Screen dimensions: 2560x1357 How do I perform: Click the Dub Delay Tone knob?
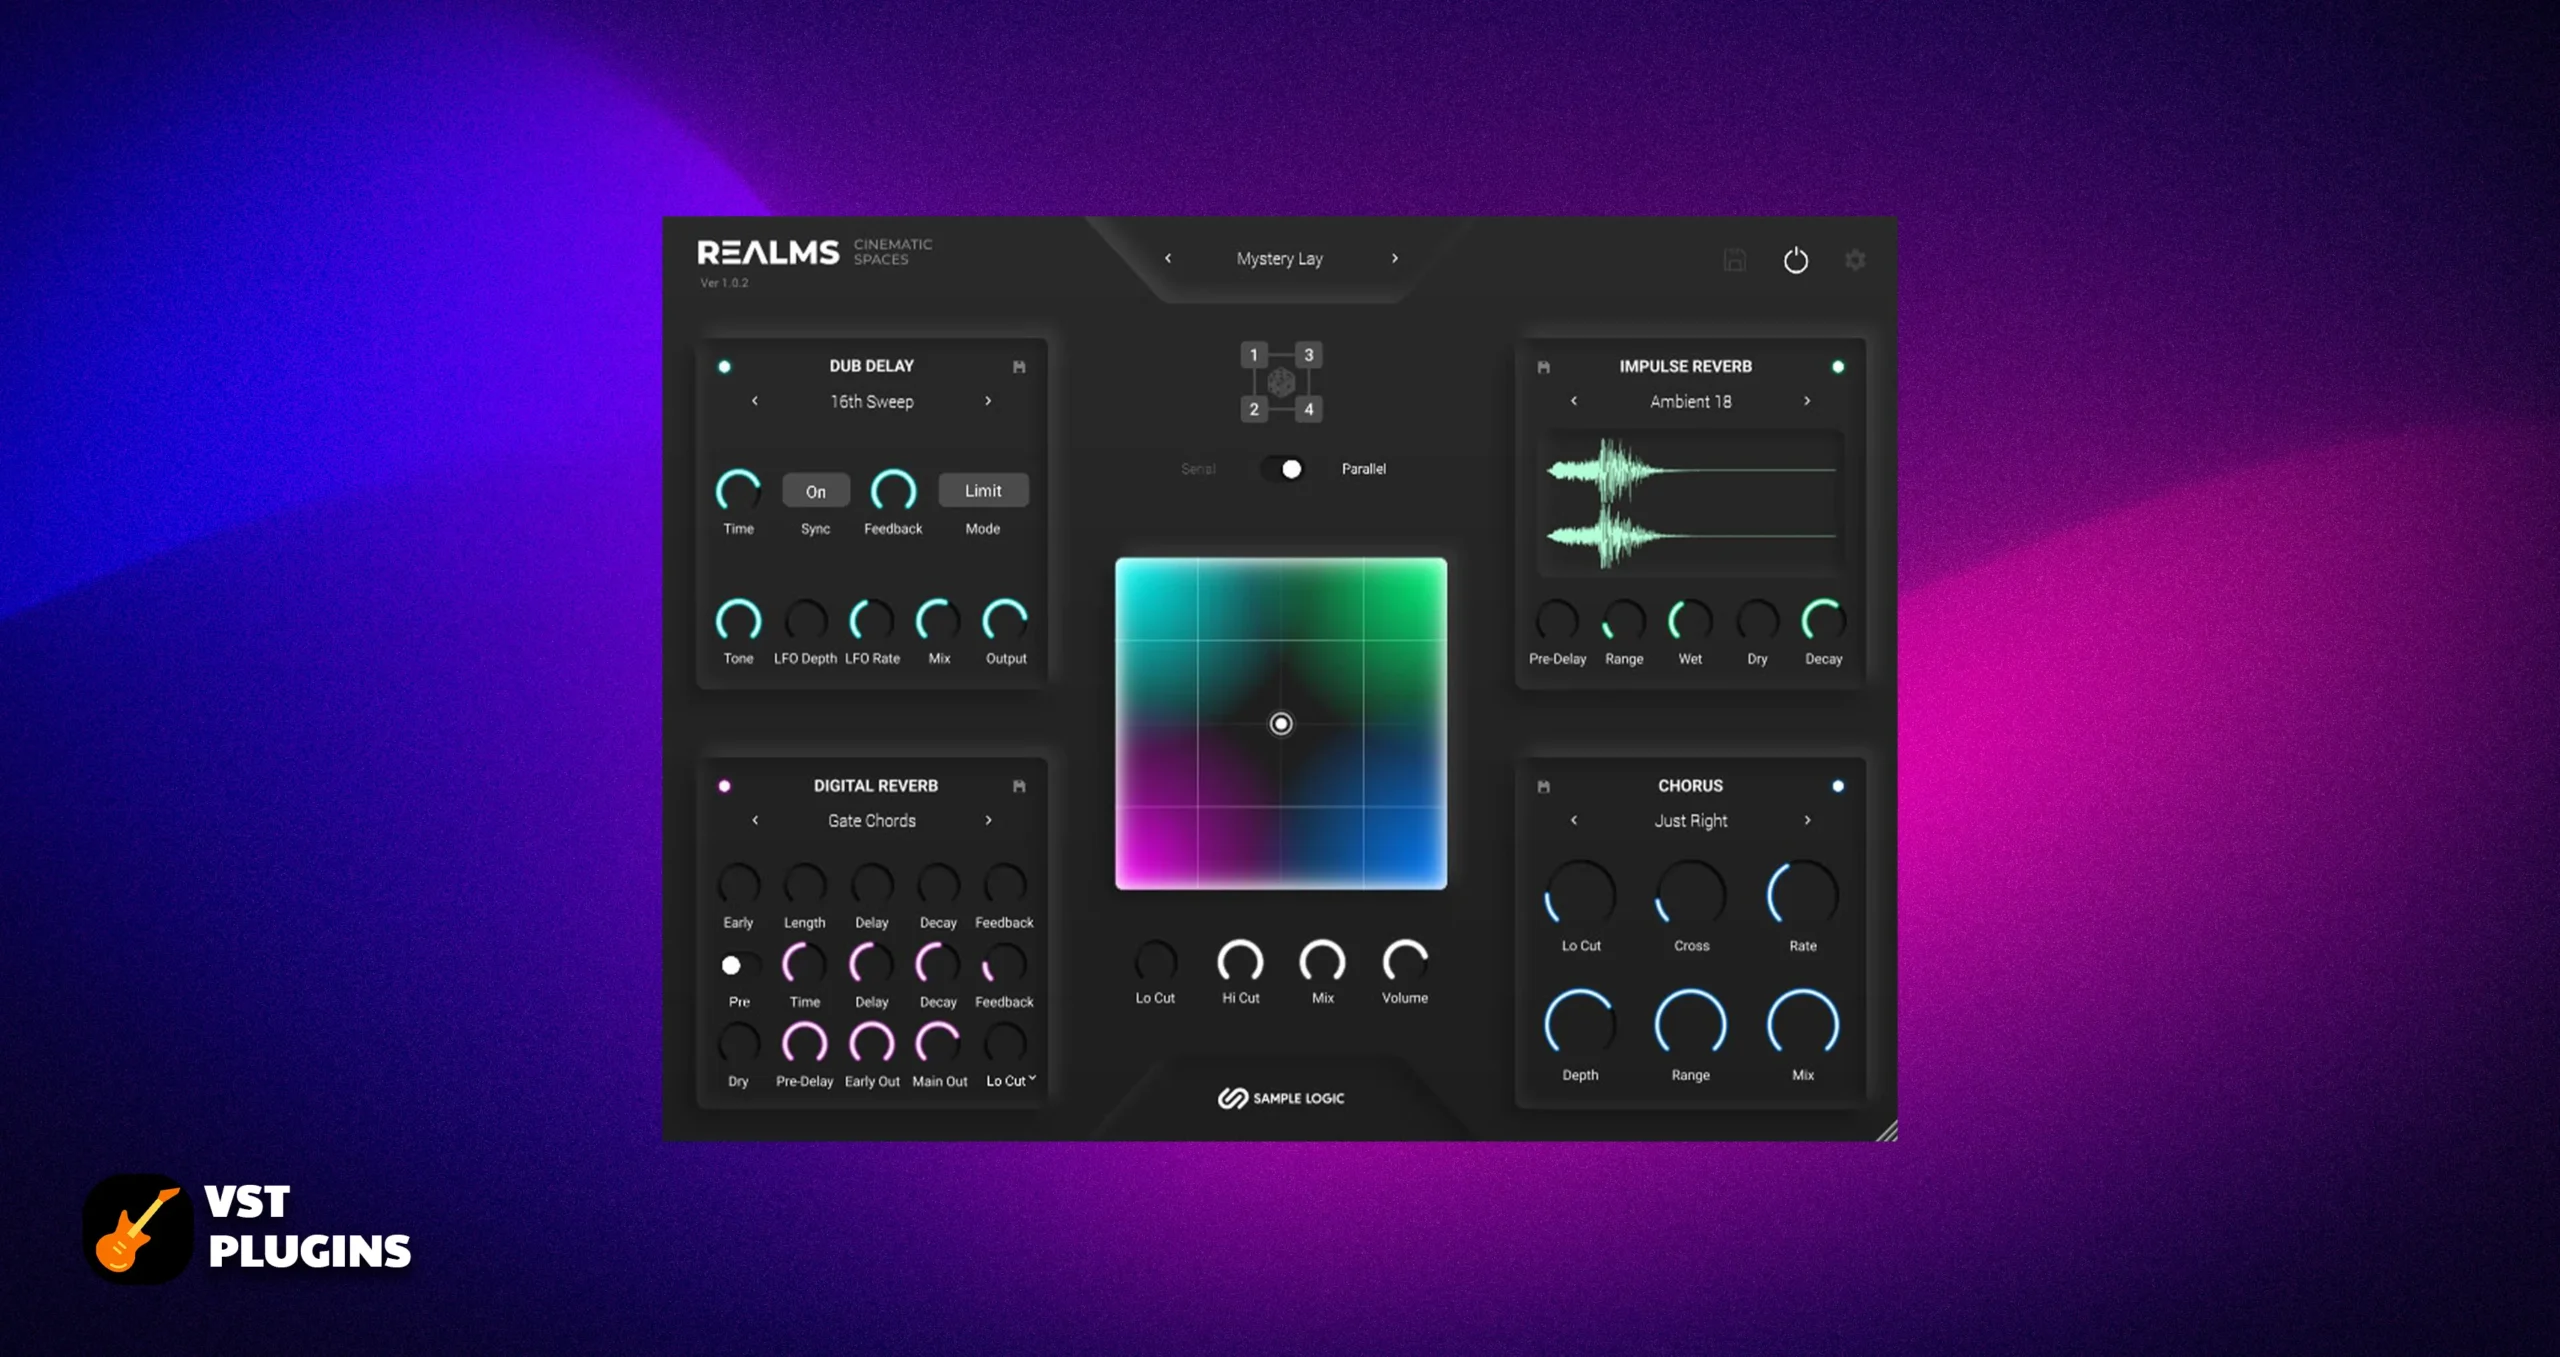click(739, 622)
